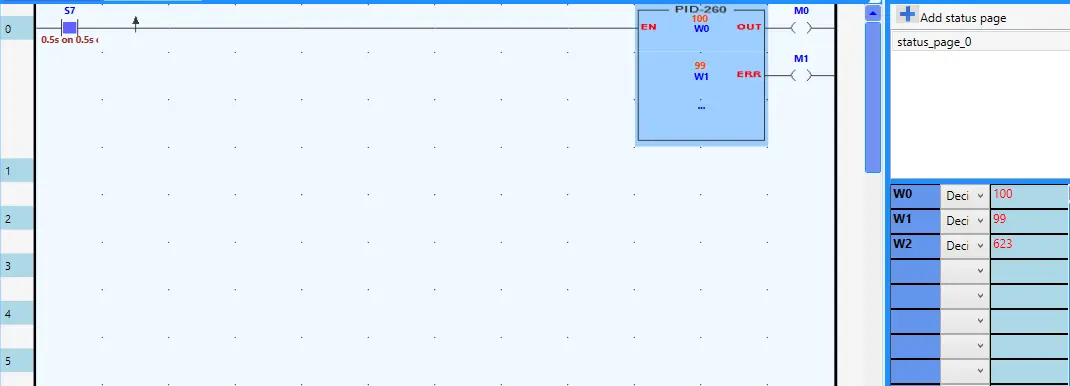Click the W2 value field showing 623

pos(1029,245)
